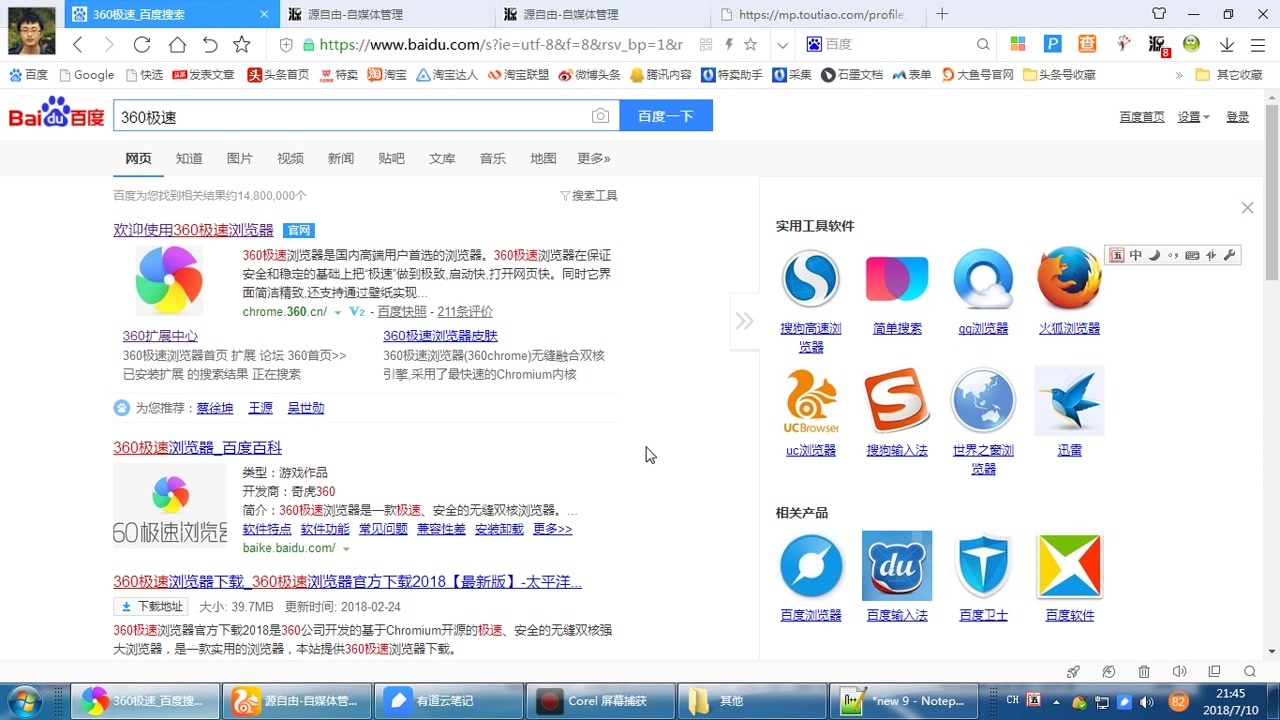
Task: Open the 迅雷 icon
Action: click(1069, 400)
